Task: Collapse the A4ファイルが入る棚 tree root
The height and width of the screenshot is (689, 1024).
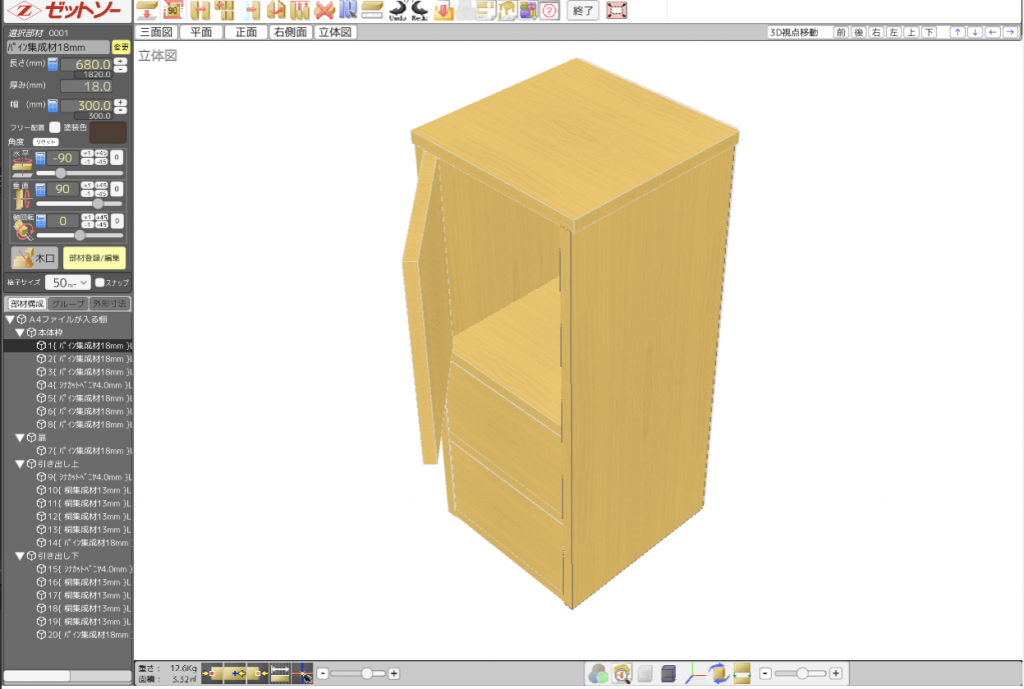Action: [10, 319]
